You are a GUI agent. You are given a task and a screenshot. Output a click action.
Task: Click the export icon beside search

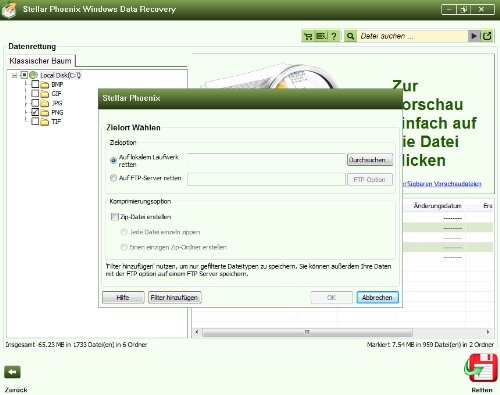coord(487,36)
